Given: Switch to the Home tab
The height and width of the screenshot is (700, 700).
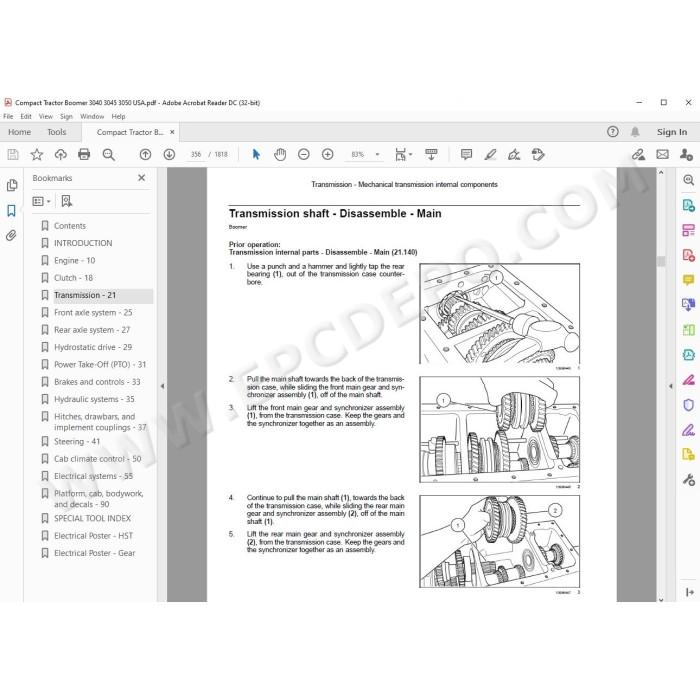Looking at the screenshot, I should point(19,132).
